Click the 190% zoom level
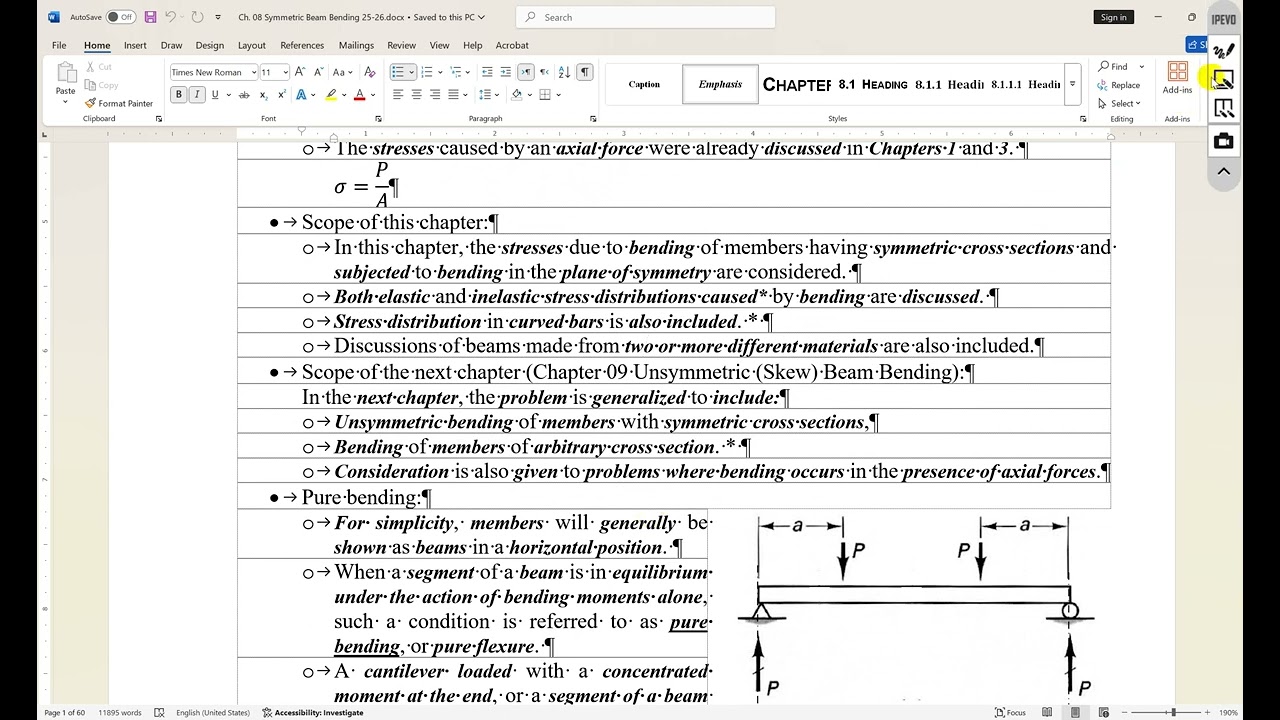This screenshot has height=720, width=1280. click(1228, 713)
